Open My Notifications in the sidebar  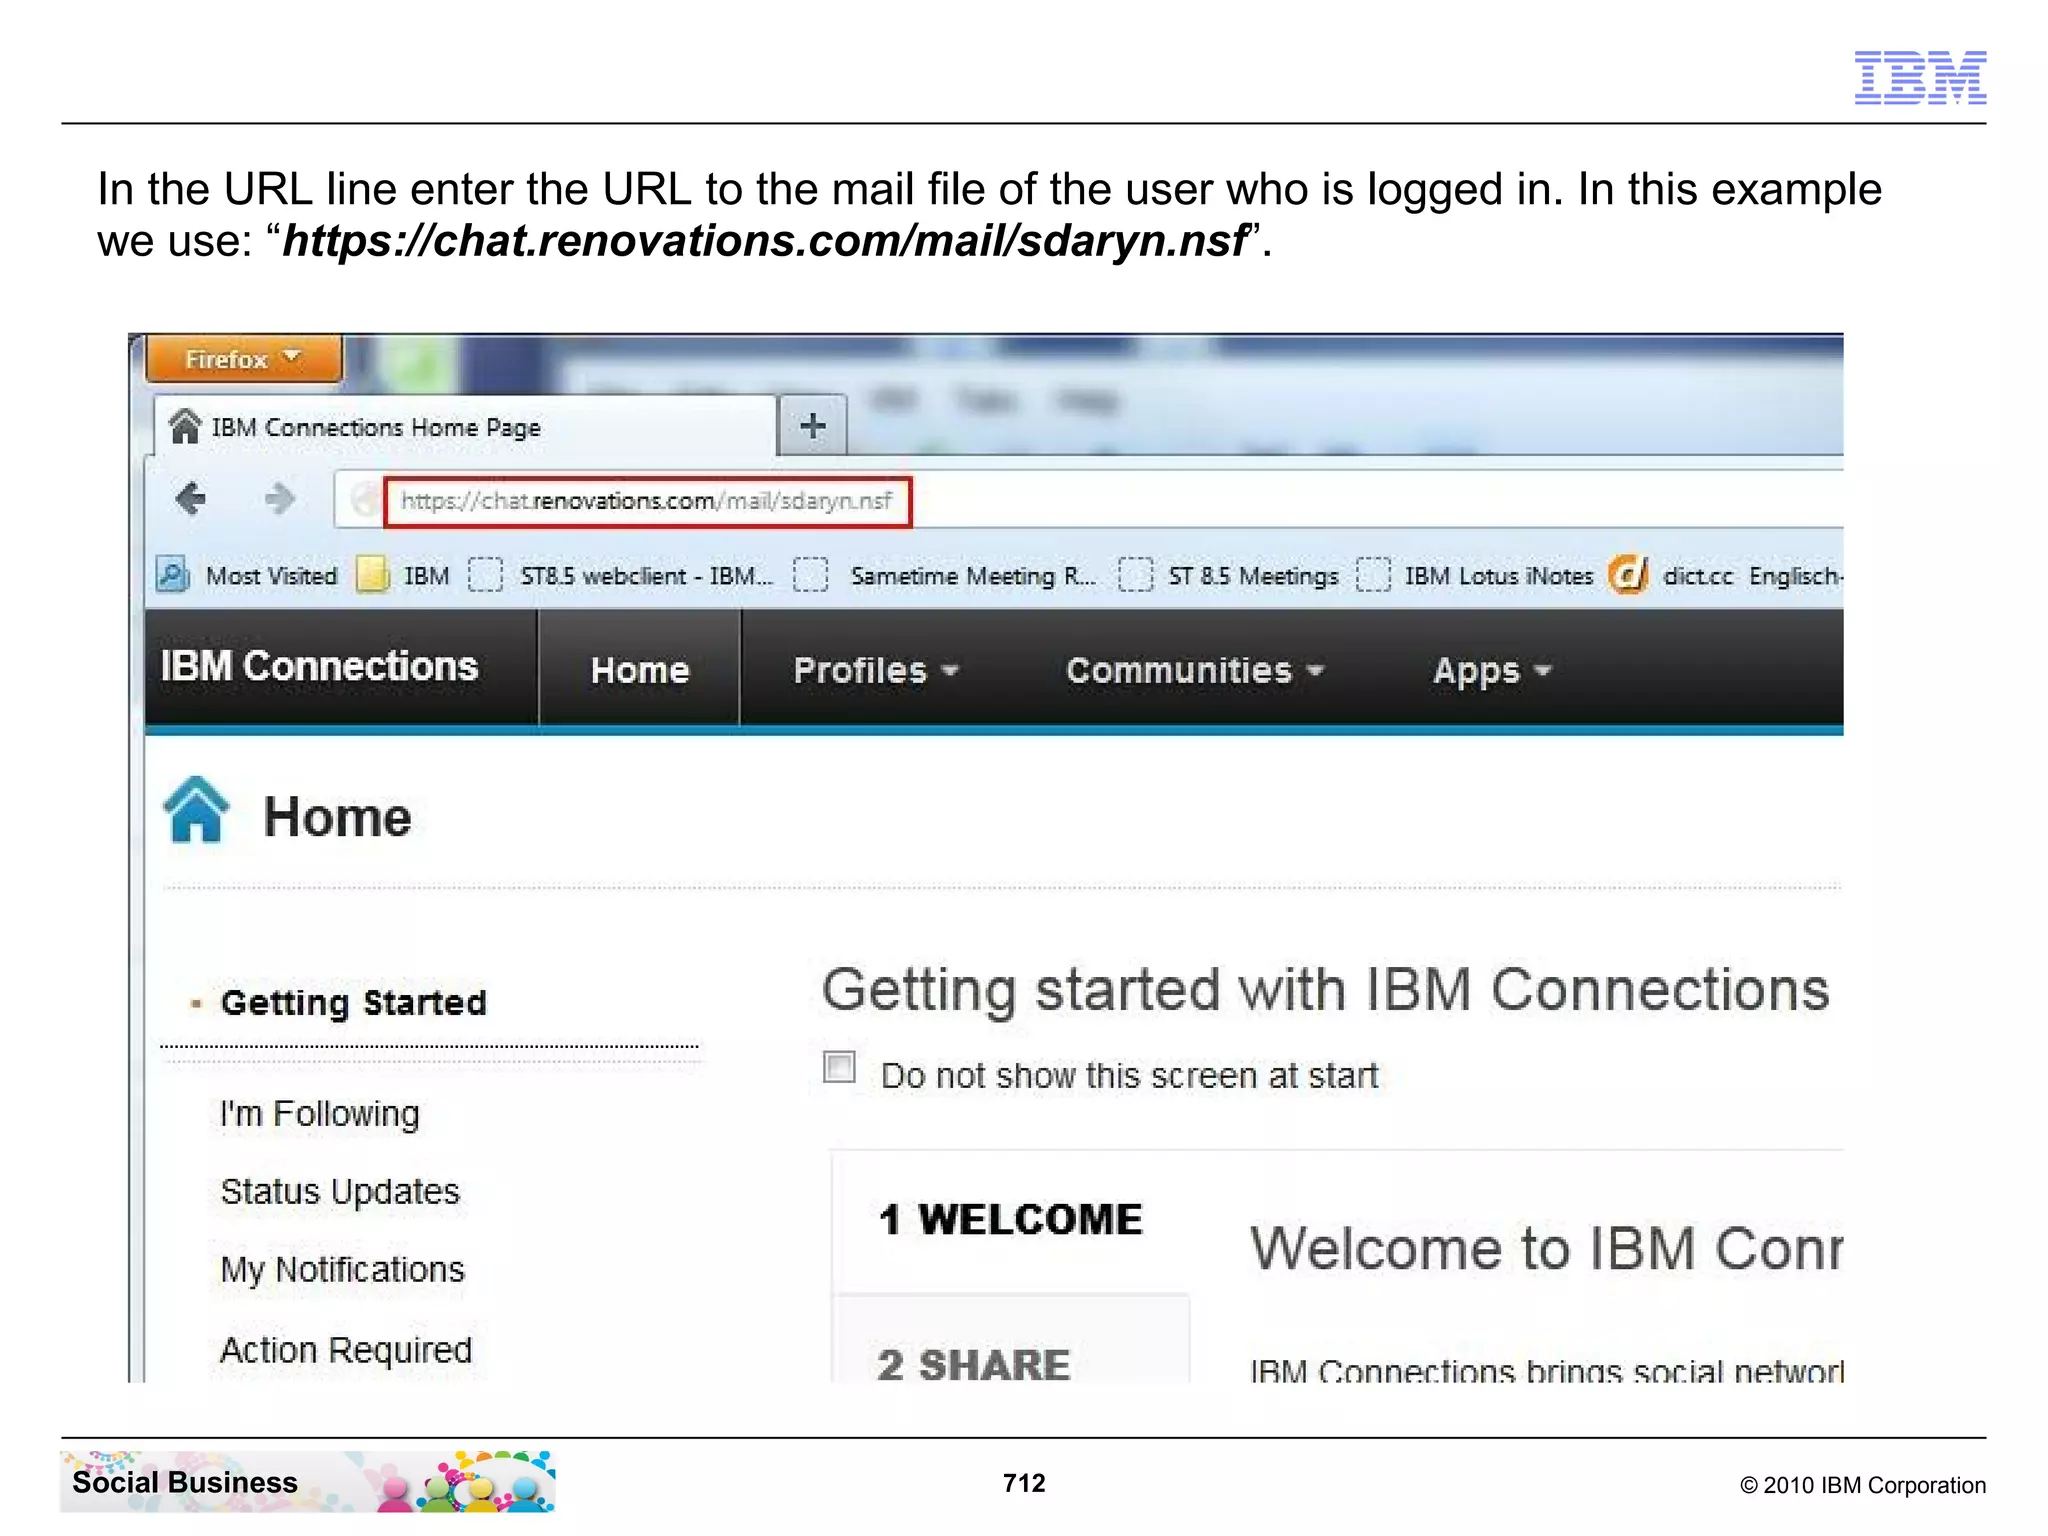tap(342, 1269)
